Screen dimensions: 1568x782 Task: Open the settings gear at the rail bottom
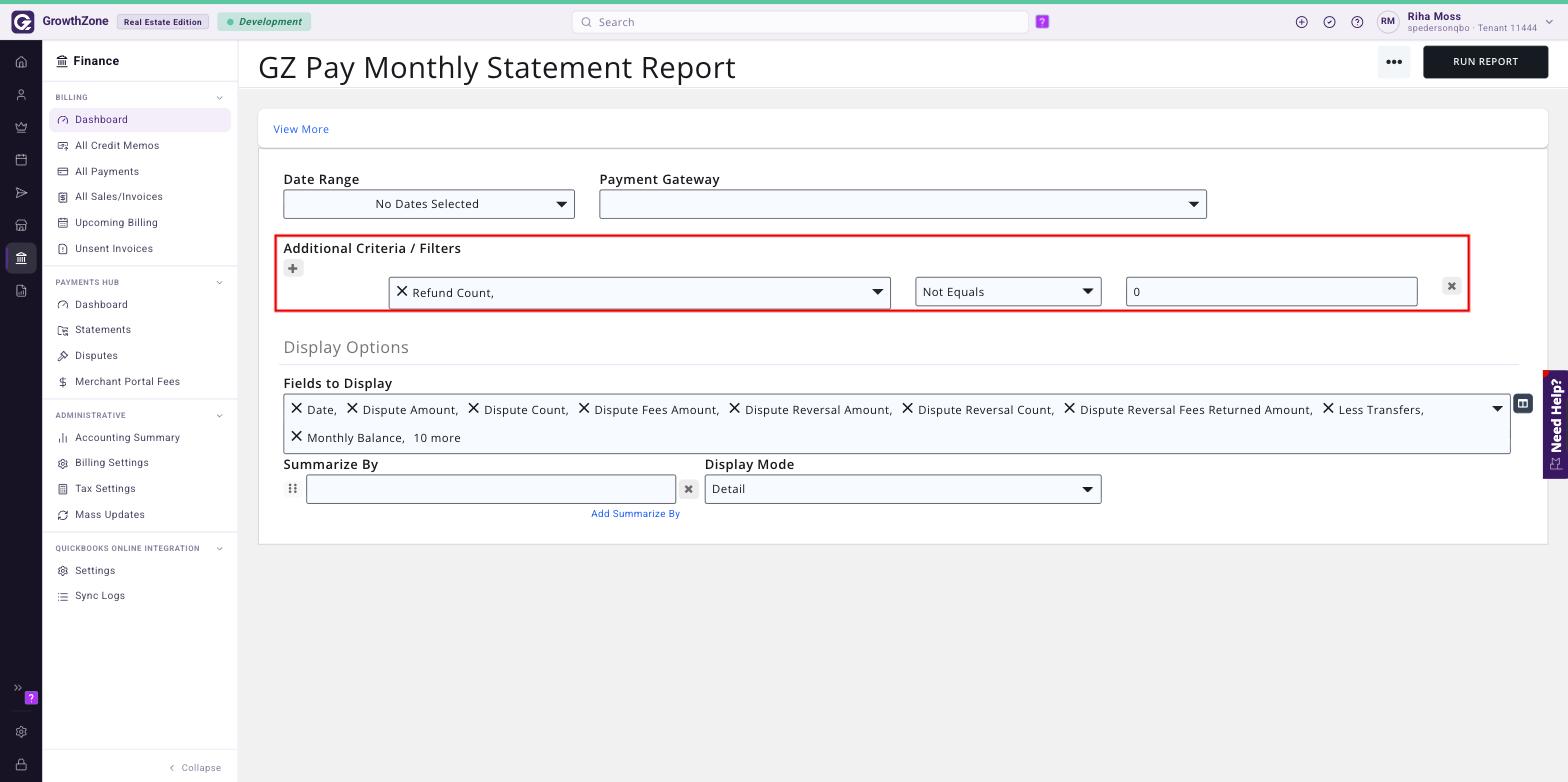click(21, 732)
